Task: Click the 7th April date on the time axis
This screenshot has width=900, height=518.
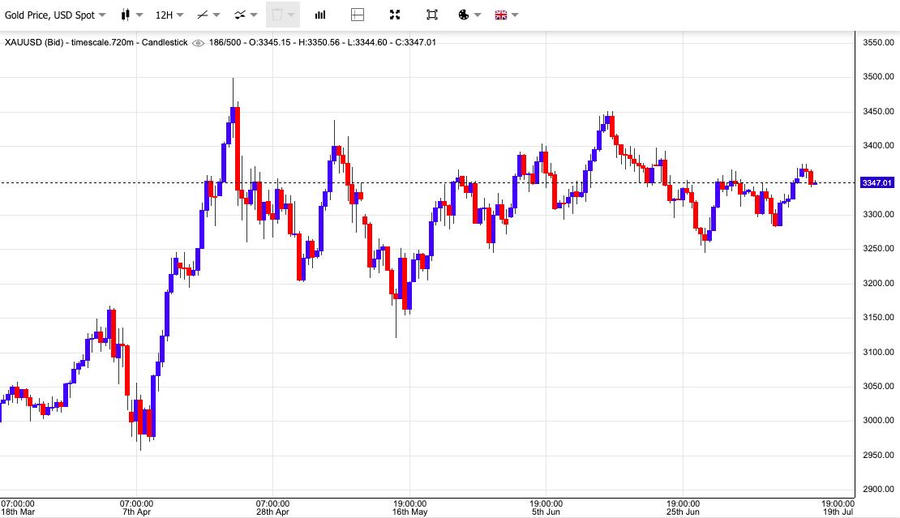Action: 136,510
